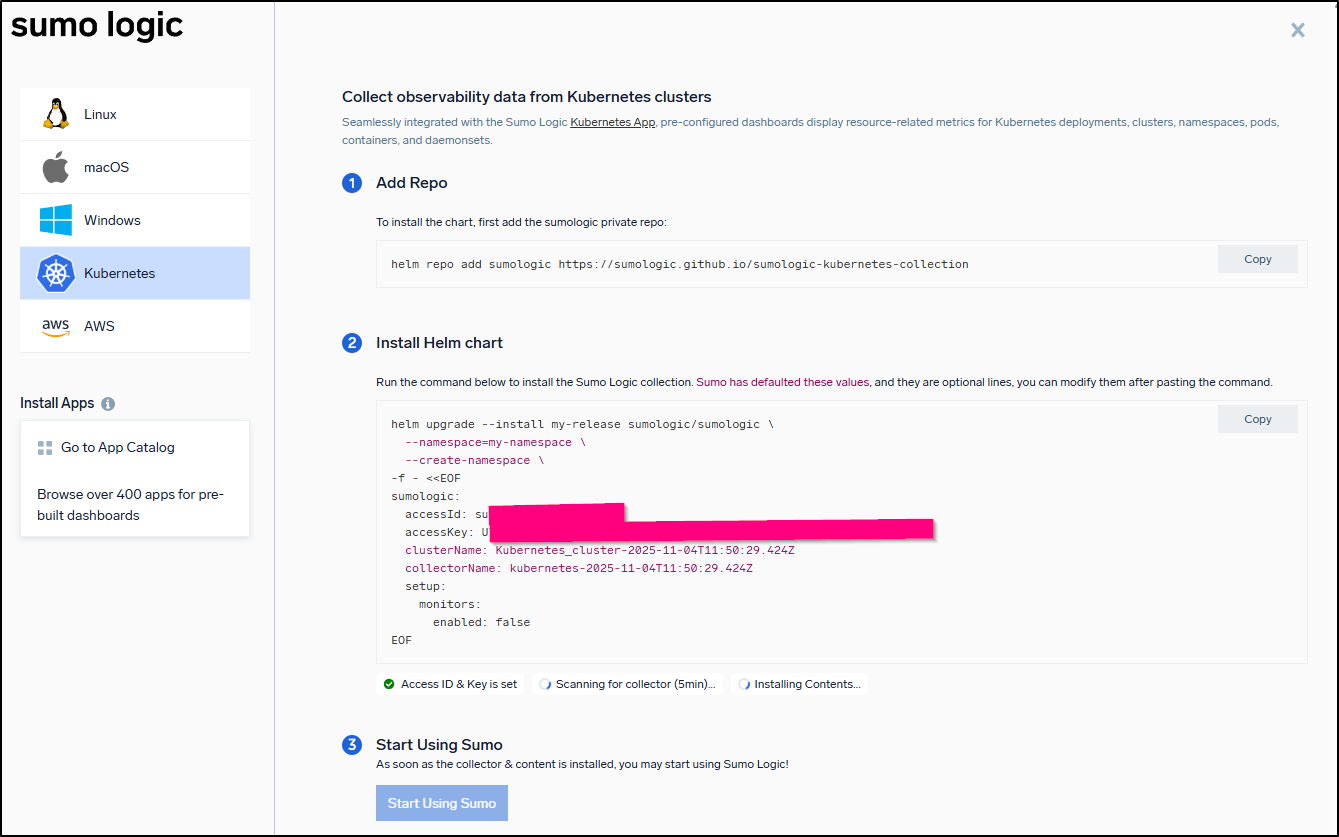
Task: Click the AWS logo icon
Action: point(56,326)
